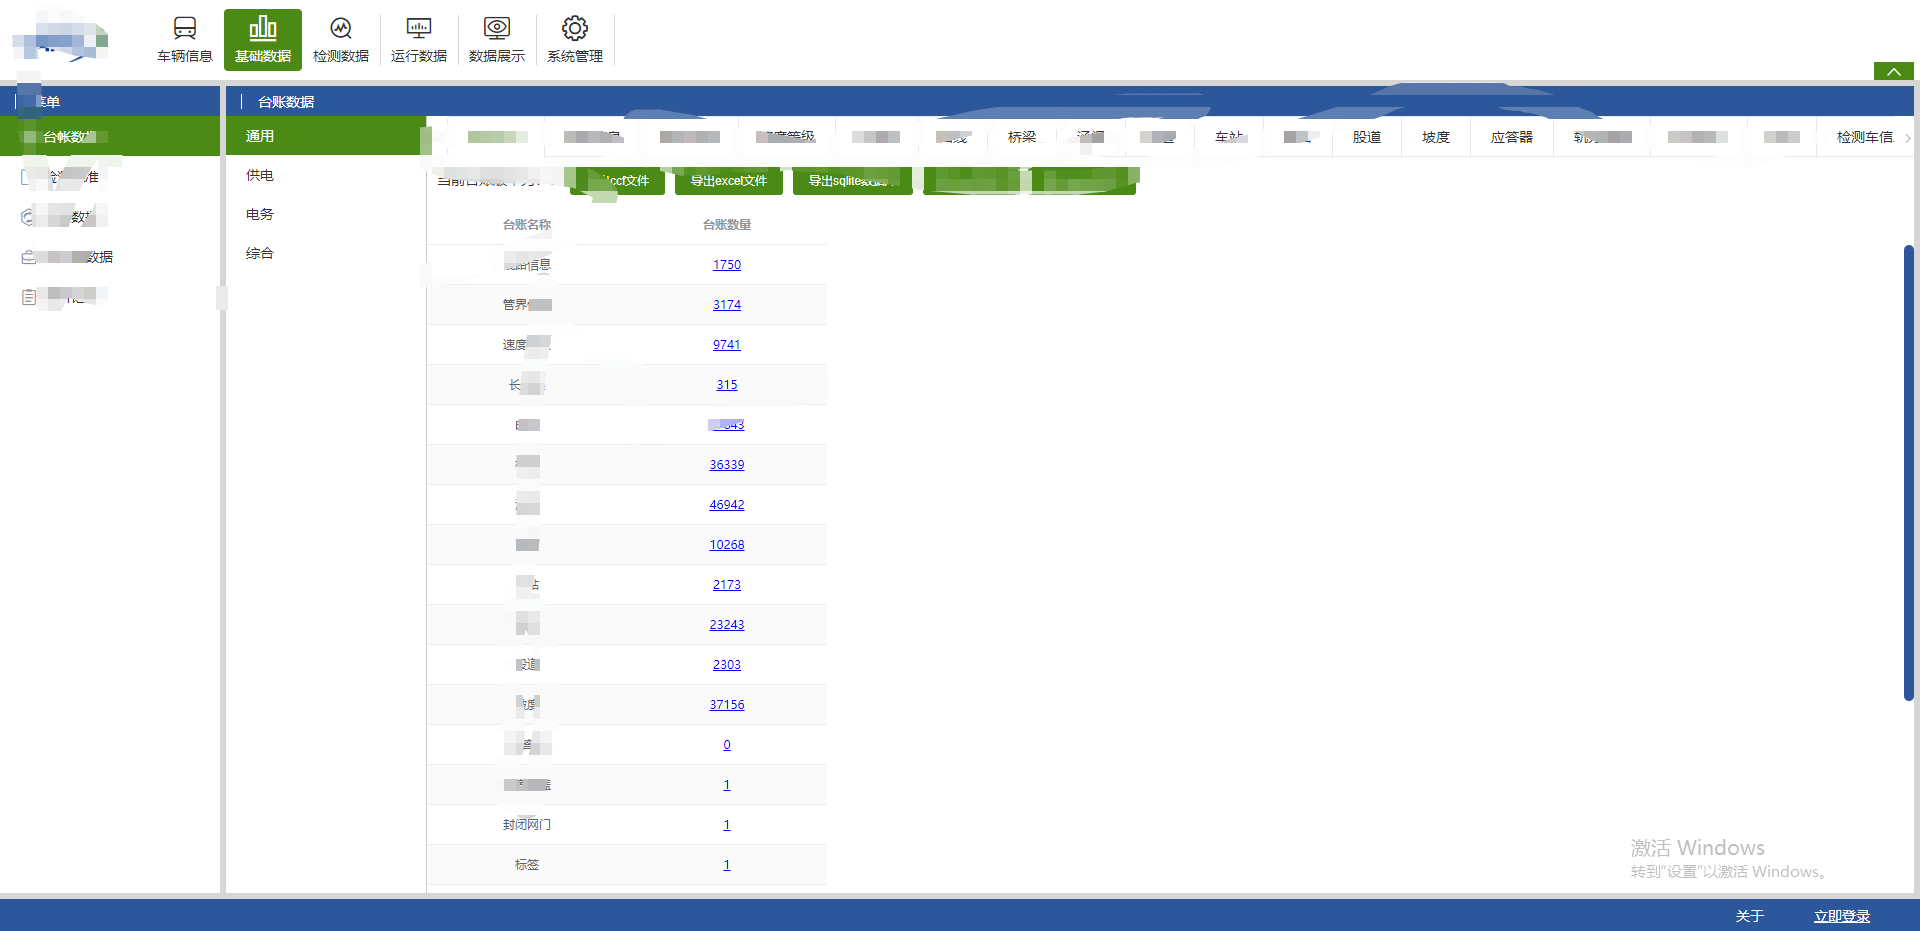Screen dimensions: 1920x931
Task: Click the 台账数据 panel title
Action: pyautogui.click(x=286, y=102)
